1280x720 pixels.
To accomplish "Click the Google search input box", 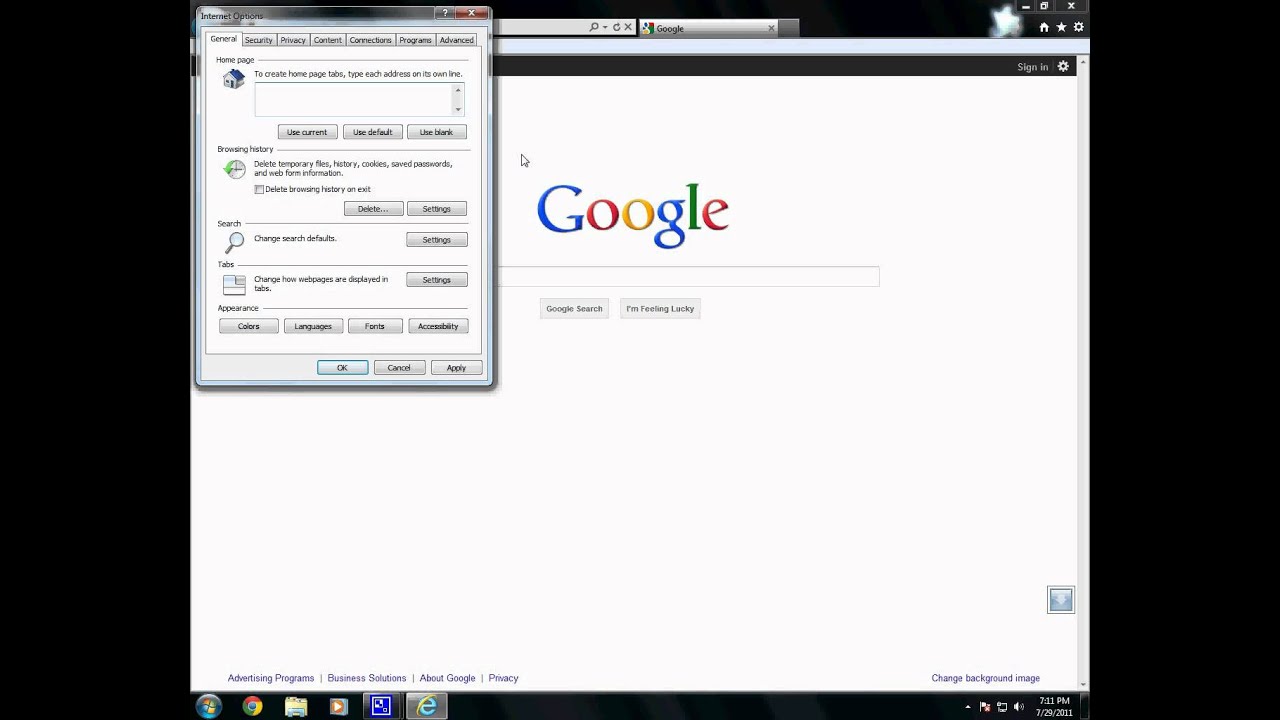I will [x=688, y=277].
